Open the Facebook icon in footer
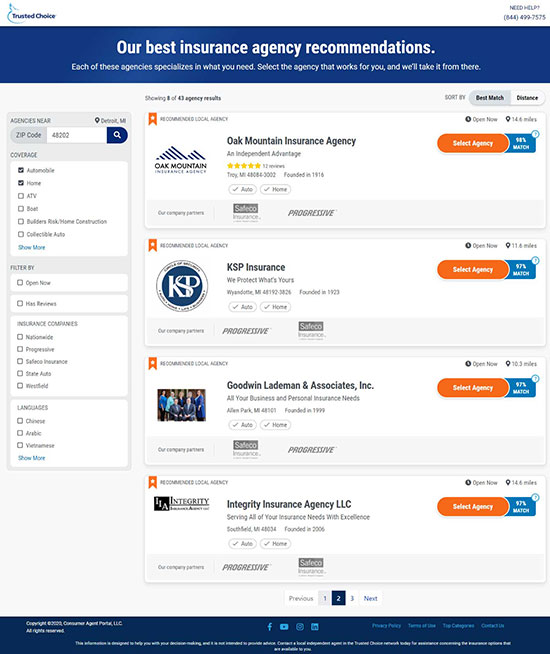Viewport: 550px width, 654px height. point(269,626)
